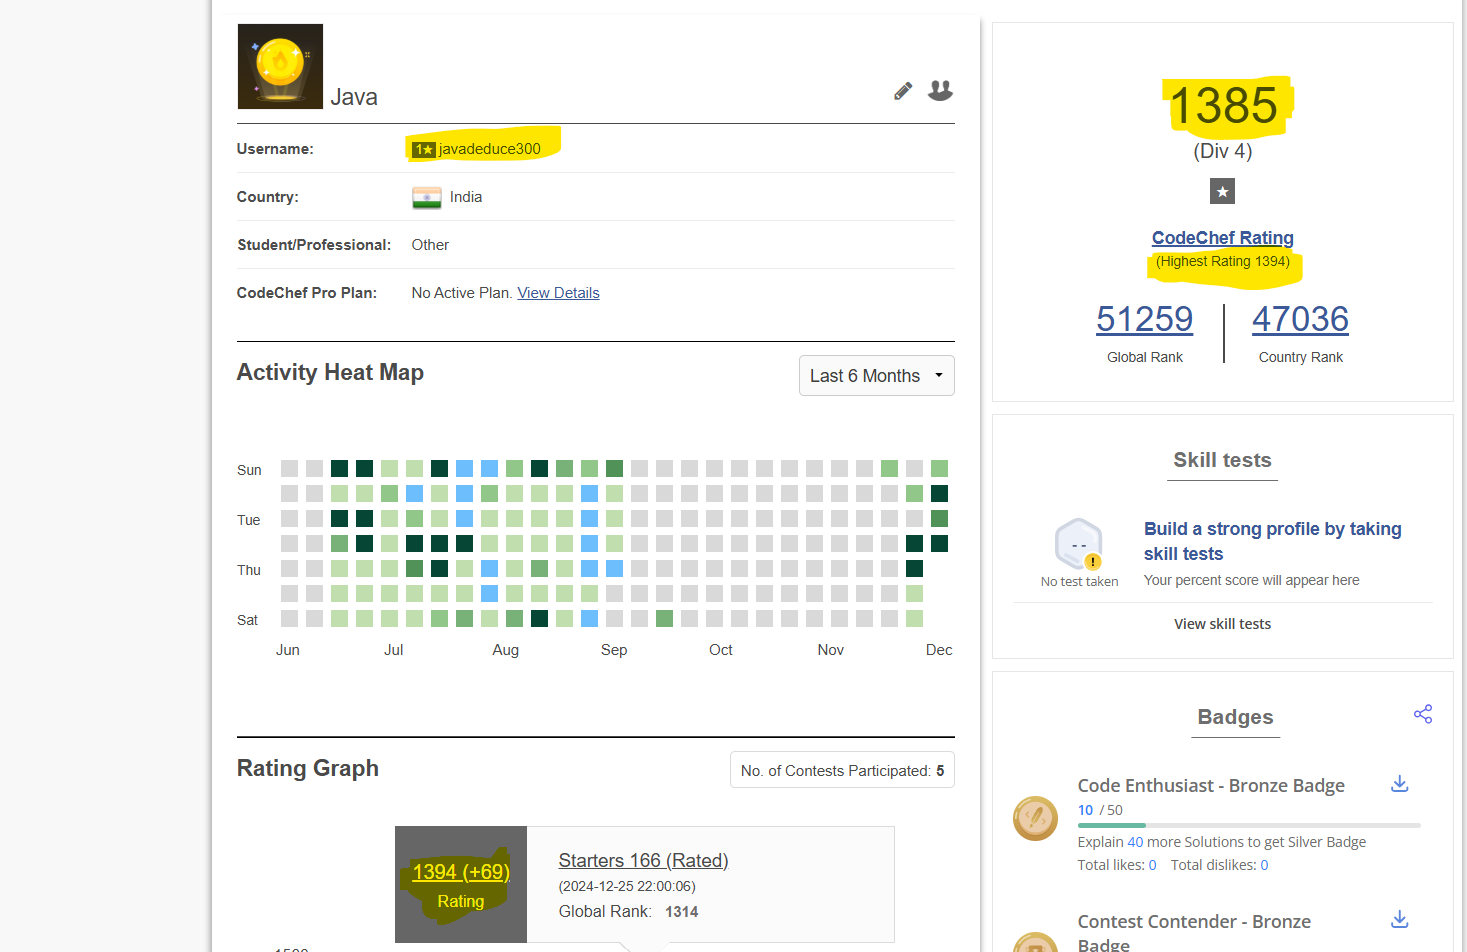This screenshot has height=952, width=1467.
Task: Click Explain 40 more Solutions text
Action: click(x=1222, y=842)
